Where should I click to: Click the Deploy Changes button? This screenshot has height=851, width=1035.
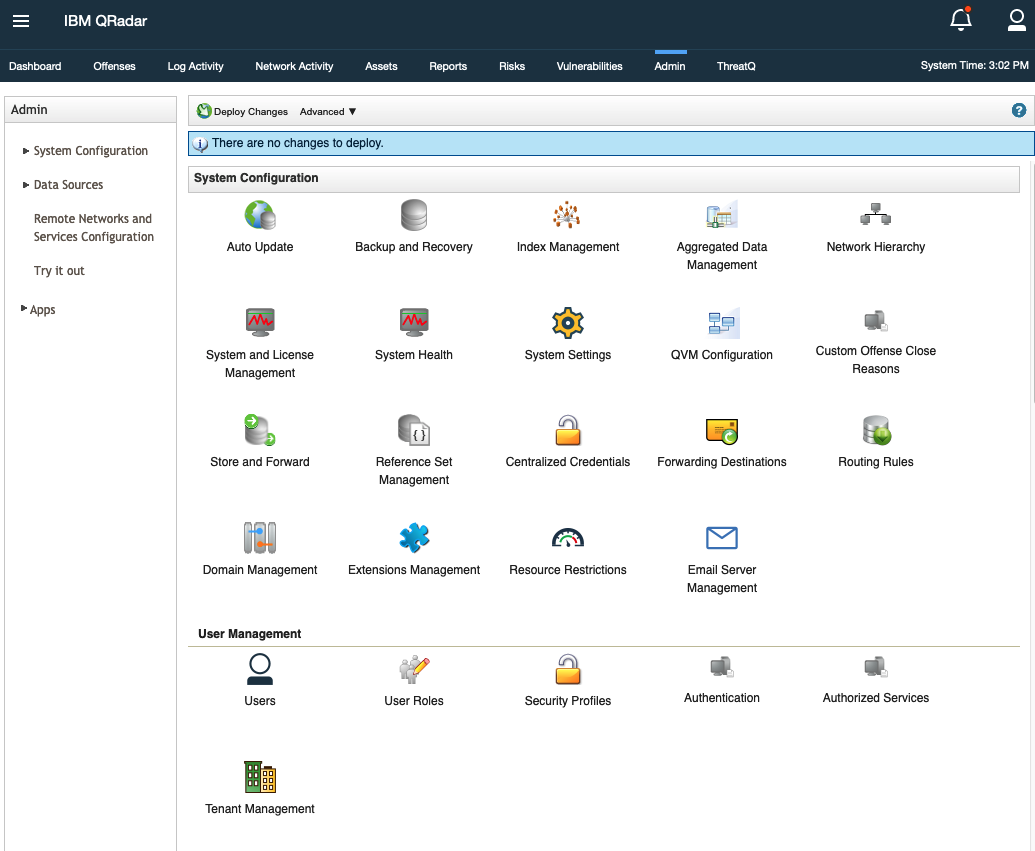click(x=242, y=111)
